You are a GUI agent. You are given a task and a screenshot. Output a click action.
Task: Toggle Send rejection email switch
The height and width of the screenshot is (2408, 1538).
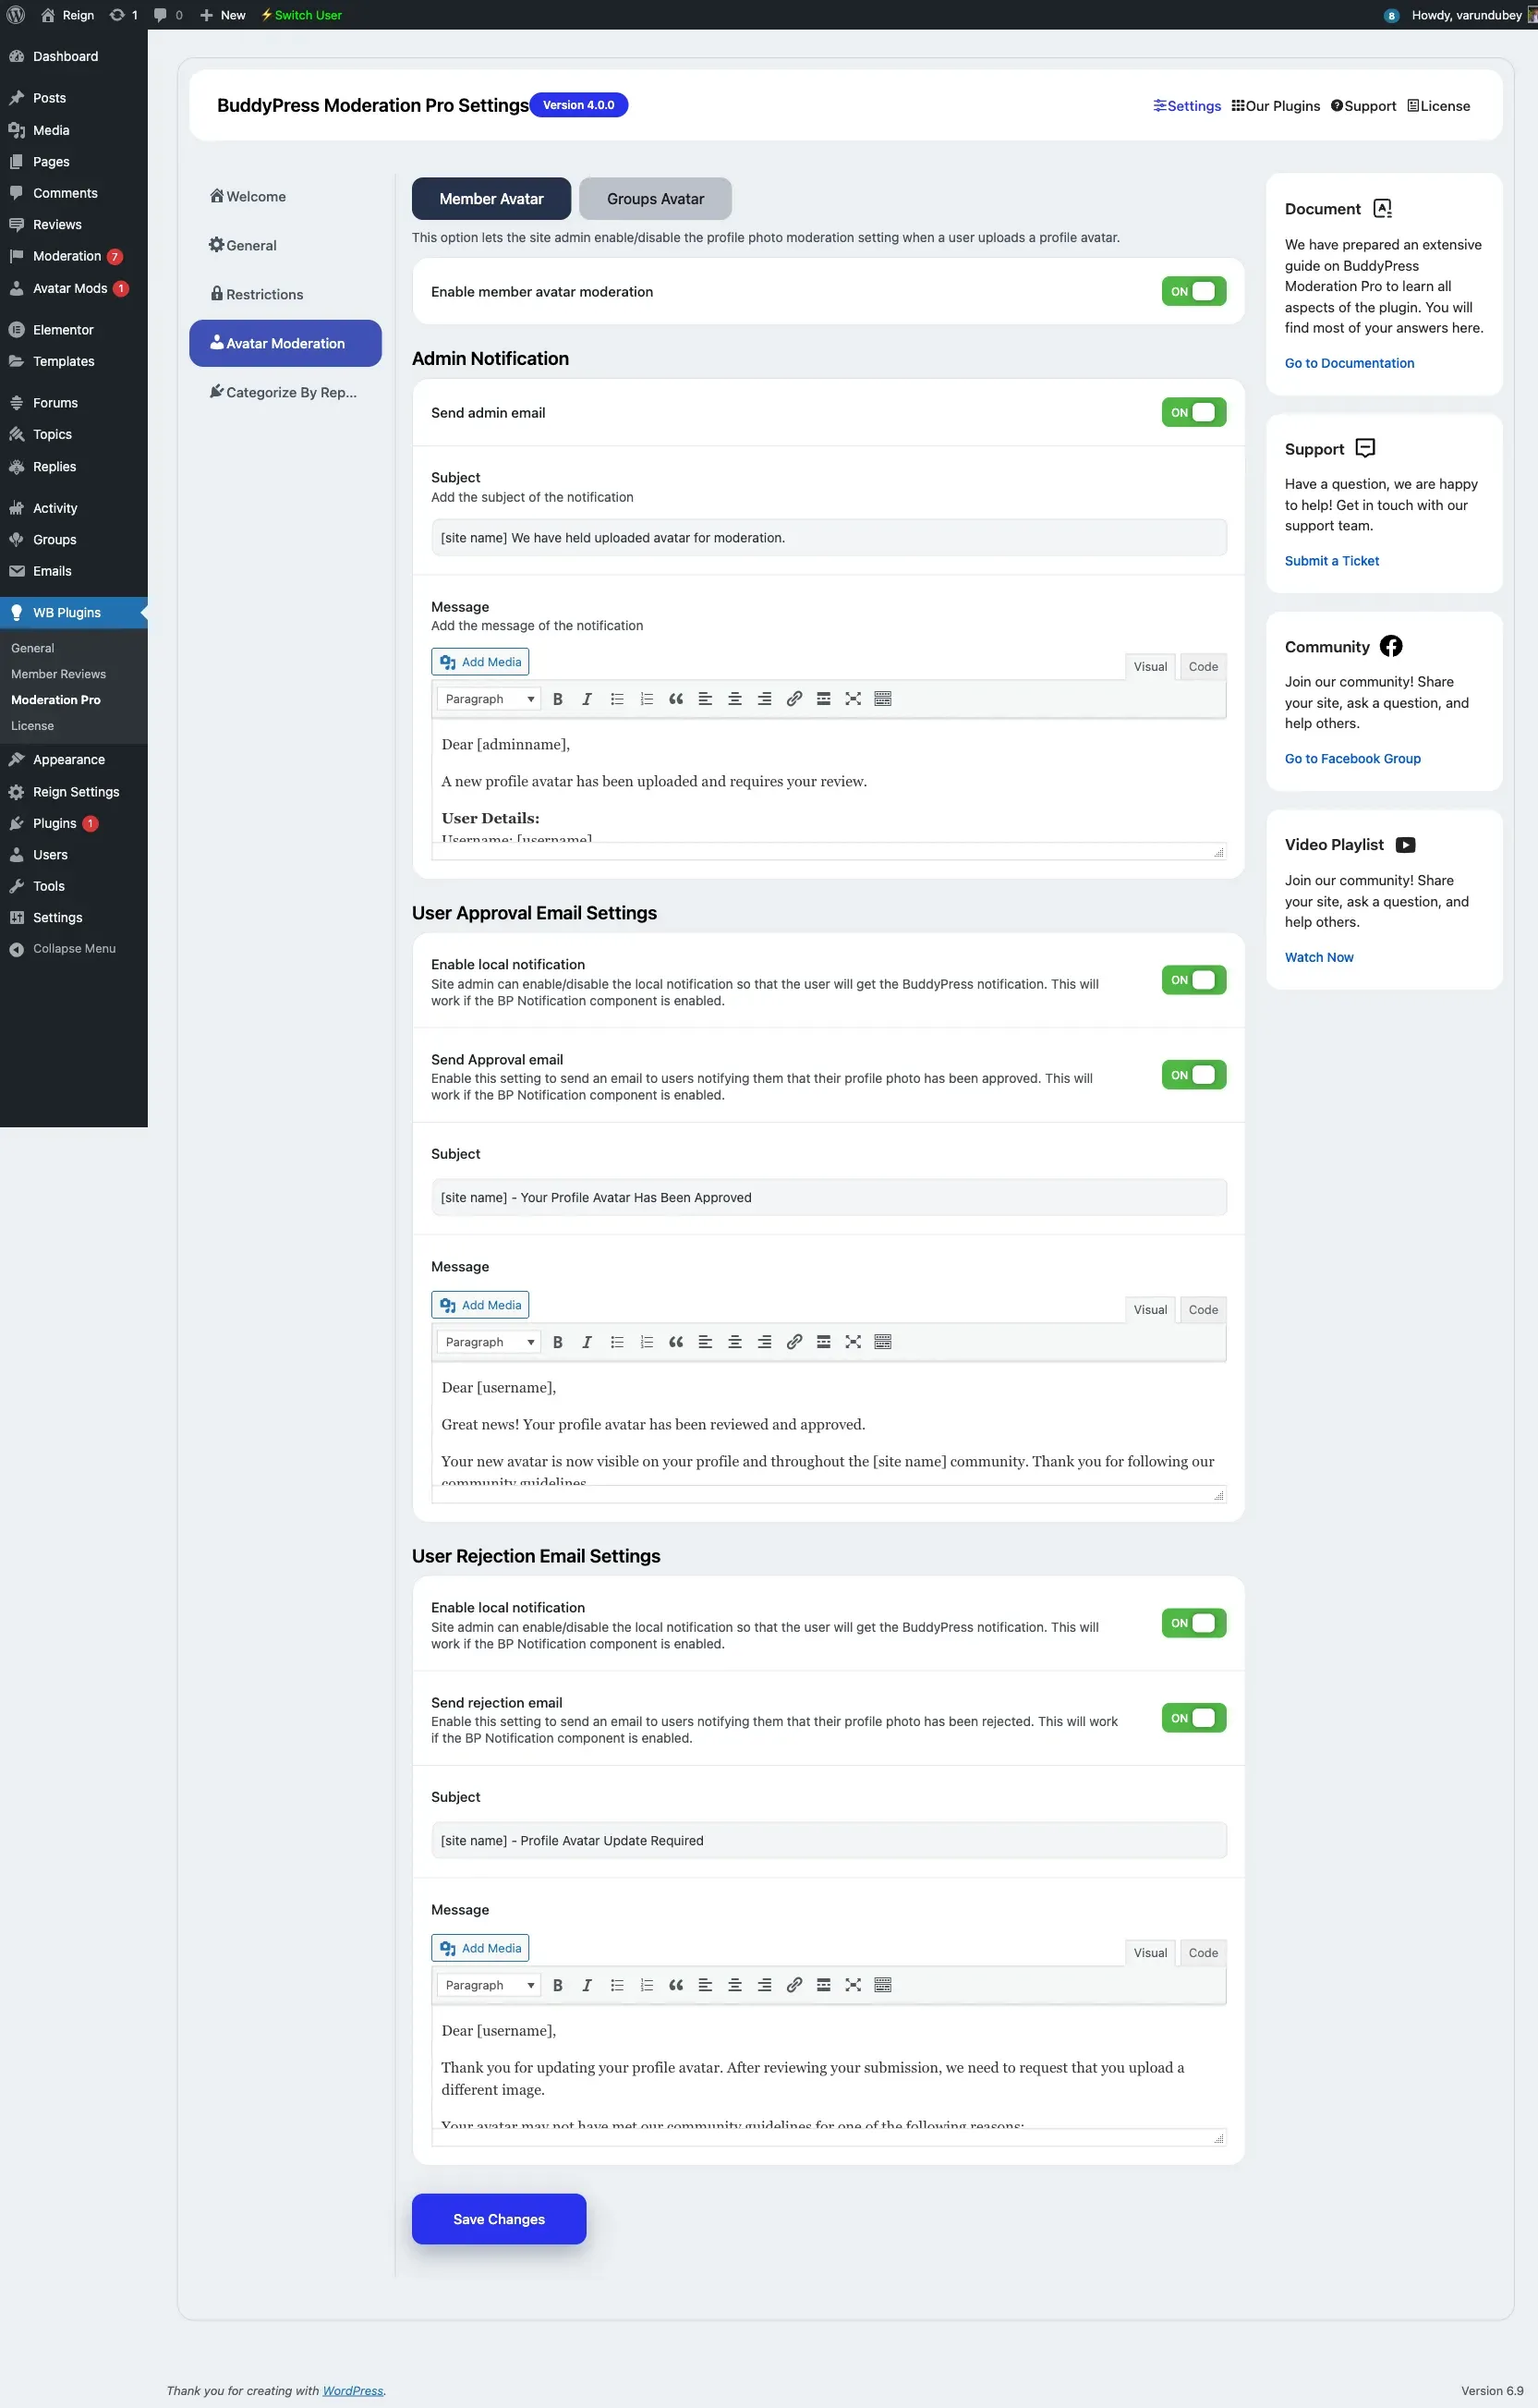[1194, 1718]
